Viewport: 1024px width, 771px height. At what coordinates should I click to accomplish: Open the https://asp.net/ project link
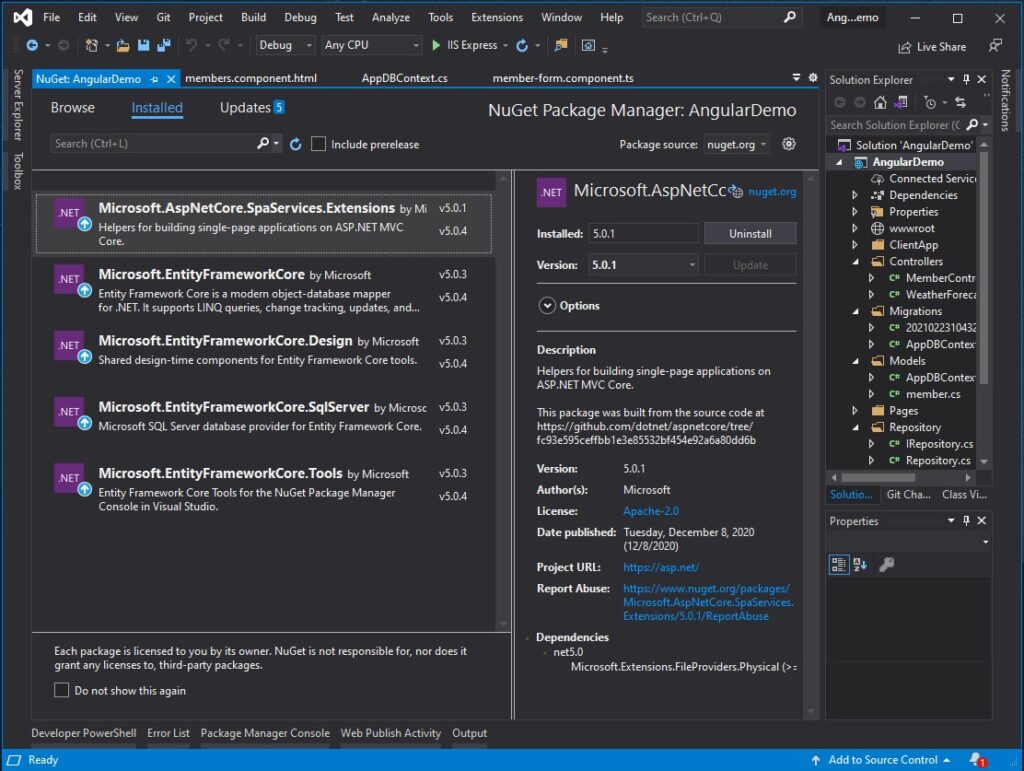[661, 567]
